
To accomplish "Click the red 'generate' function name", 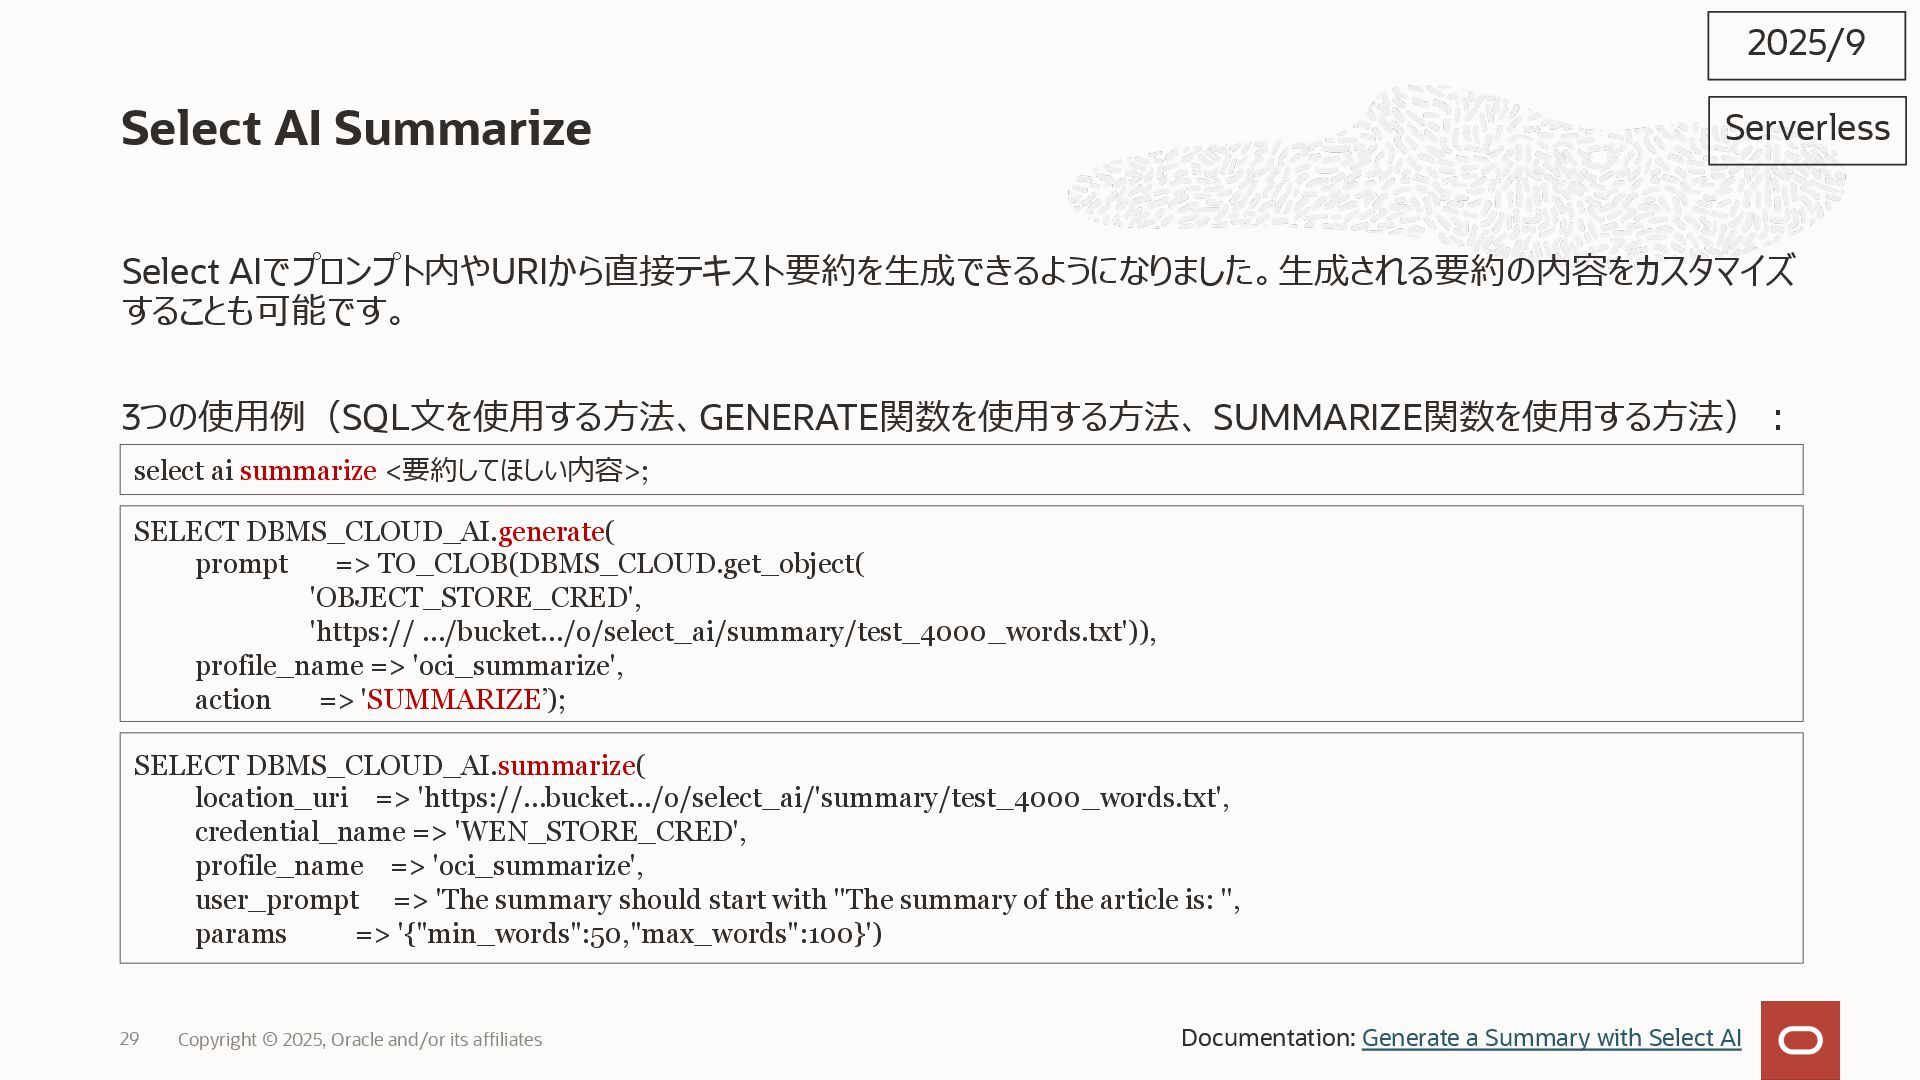I will (551, 531).
